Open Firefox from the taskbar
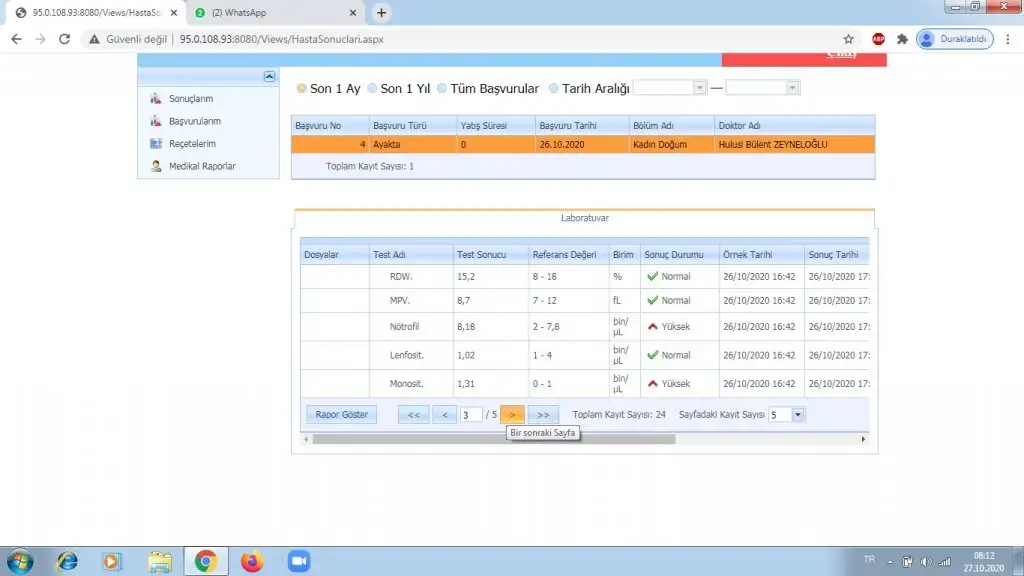 tap(252, 561)
